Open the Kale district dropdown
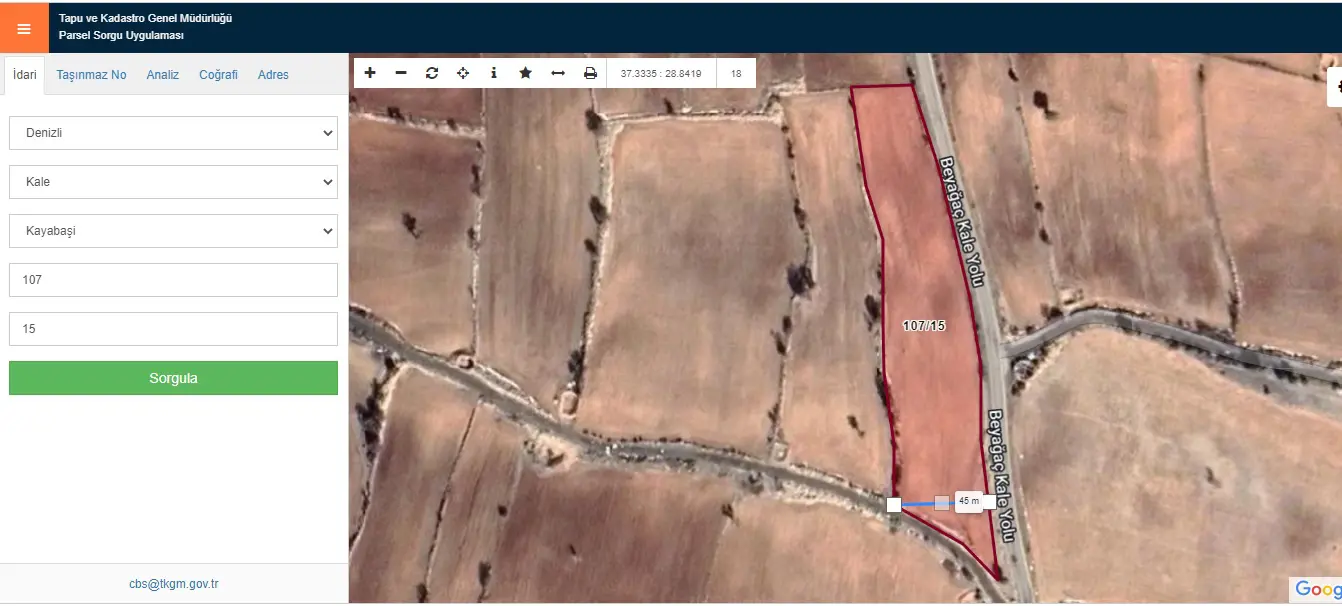Screen dimensions: 1342x606 coord(173,182)
